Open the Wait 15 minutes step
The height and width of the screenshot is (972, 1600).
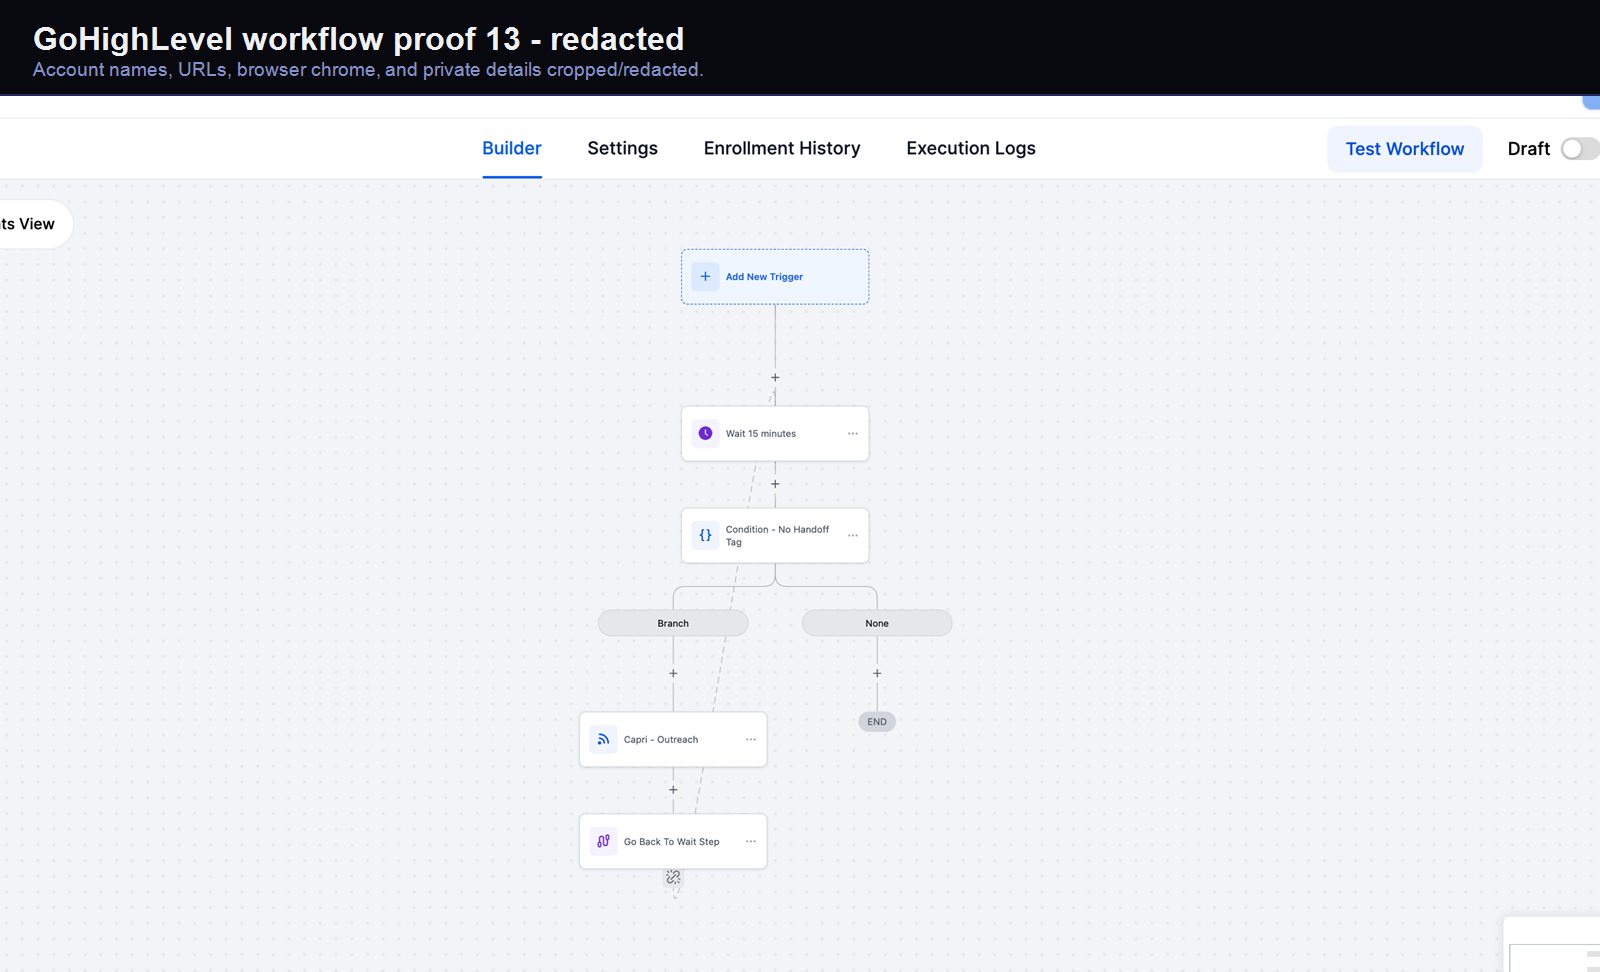(775, 434)
